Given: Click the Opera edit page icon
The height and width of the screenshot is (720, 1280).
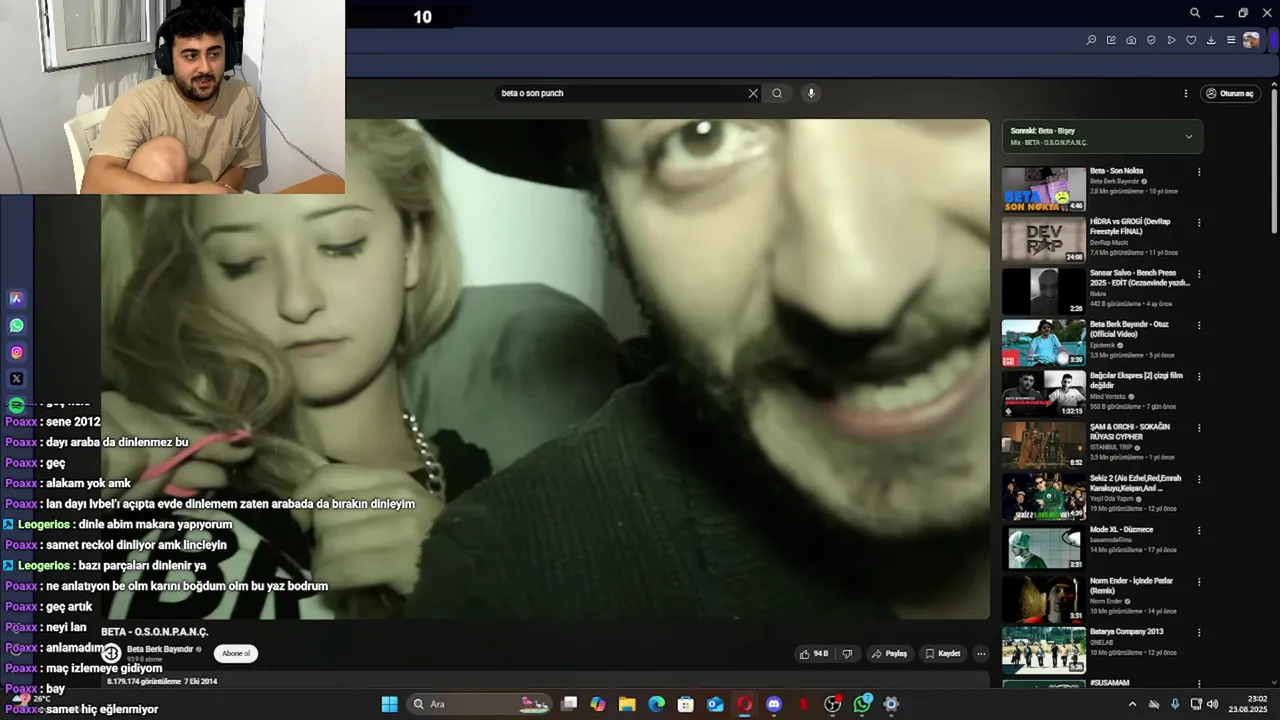Looking at the screenshot, I should tap(1111, 40).
